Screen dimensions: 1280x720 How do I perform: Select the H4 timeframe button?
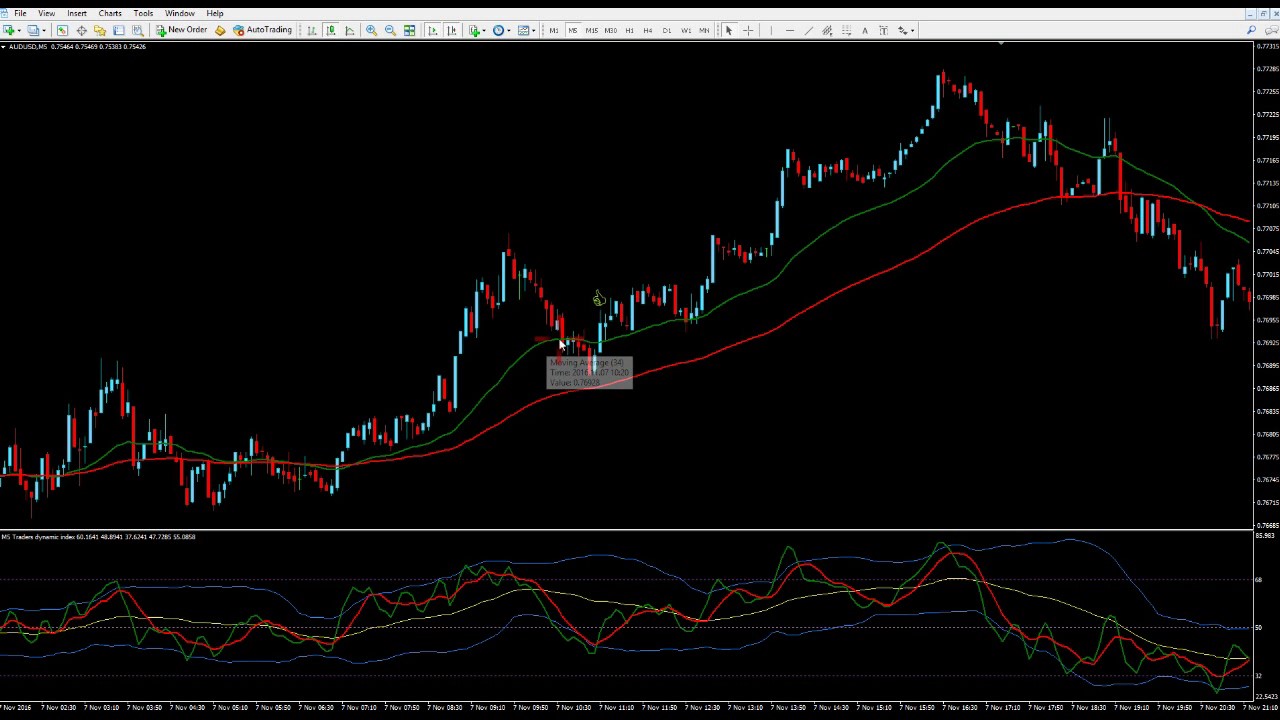(648, 30)
